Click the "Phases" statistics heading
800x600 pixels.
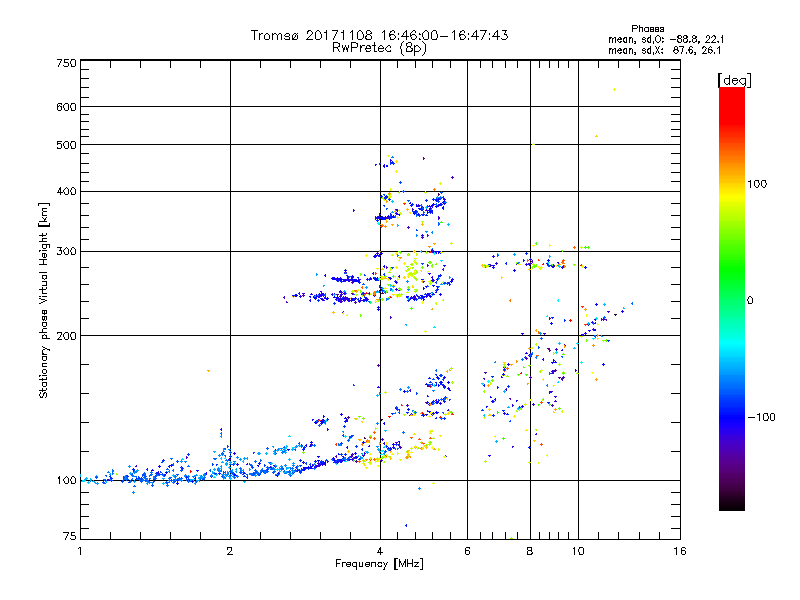click(x=647, y=29)
